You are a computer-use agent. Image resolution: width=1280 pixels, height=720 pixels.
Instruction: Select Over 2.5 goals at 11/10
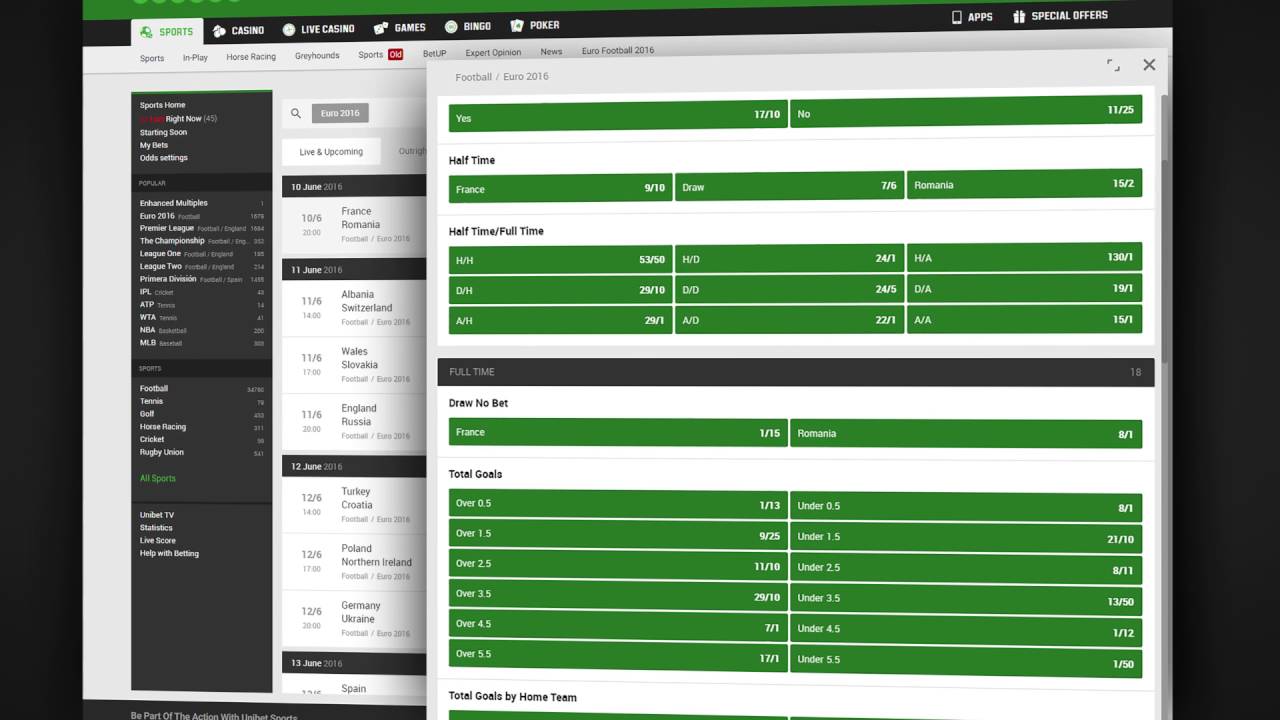pos(618,564)
